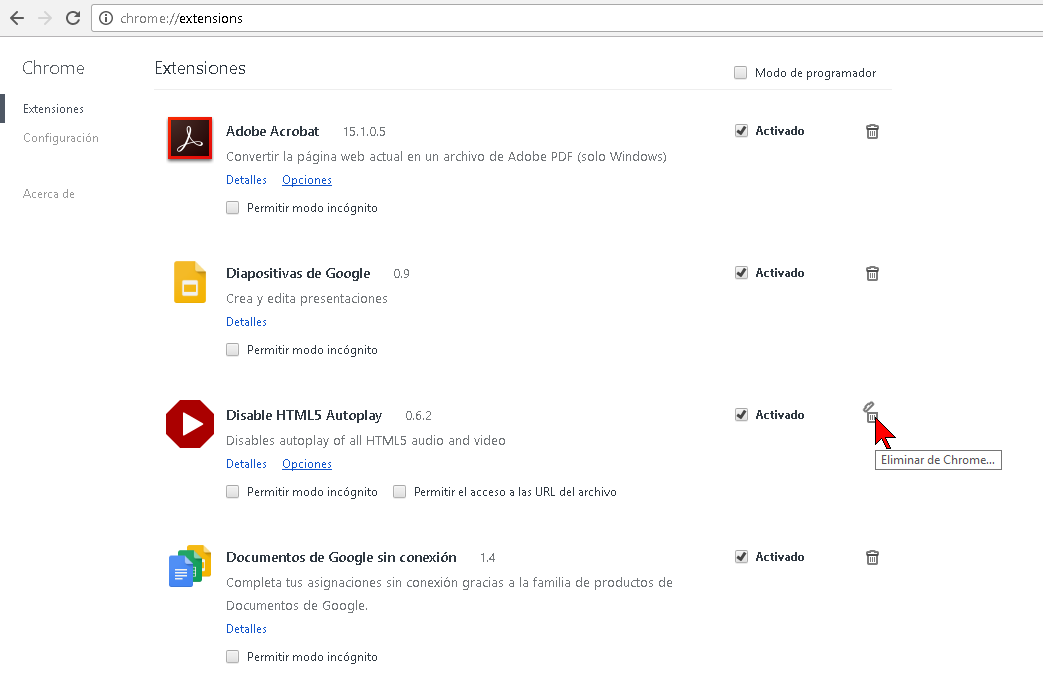
Task: Click version number 1.4
Action: [x=488, y=557]
